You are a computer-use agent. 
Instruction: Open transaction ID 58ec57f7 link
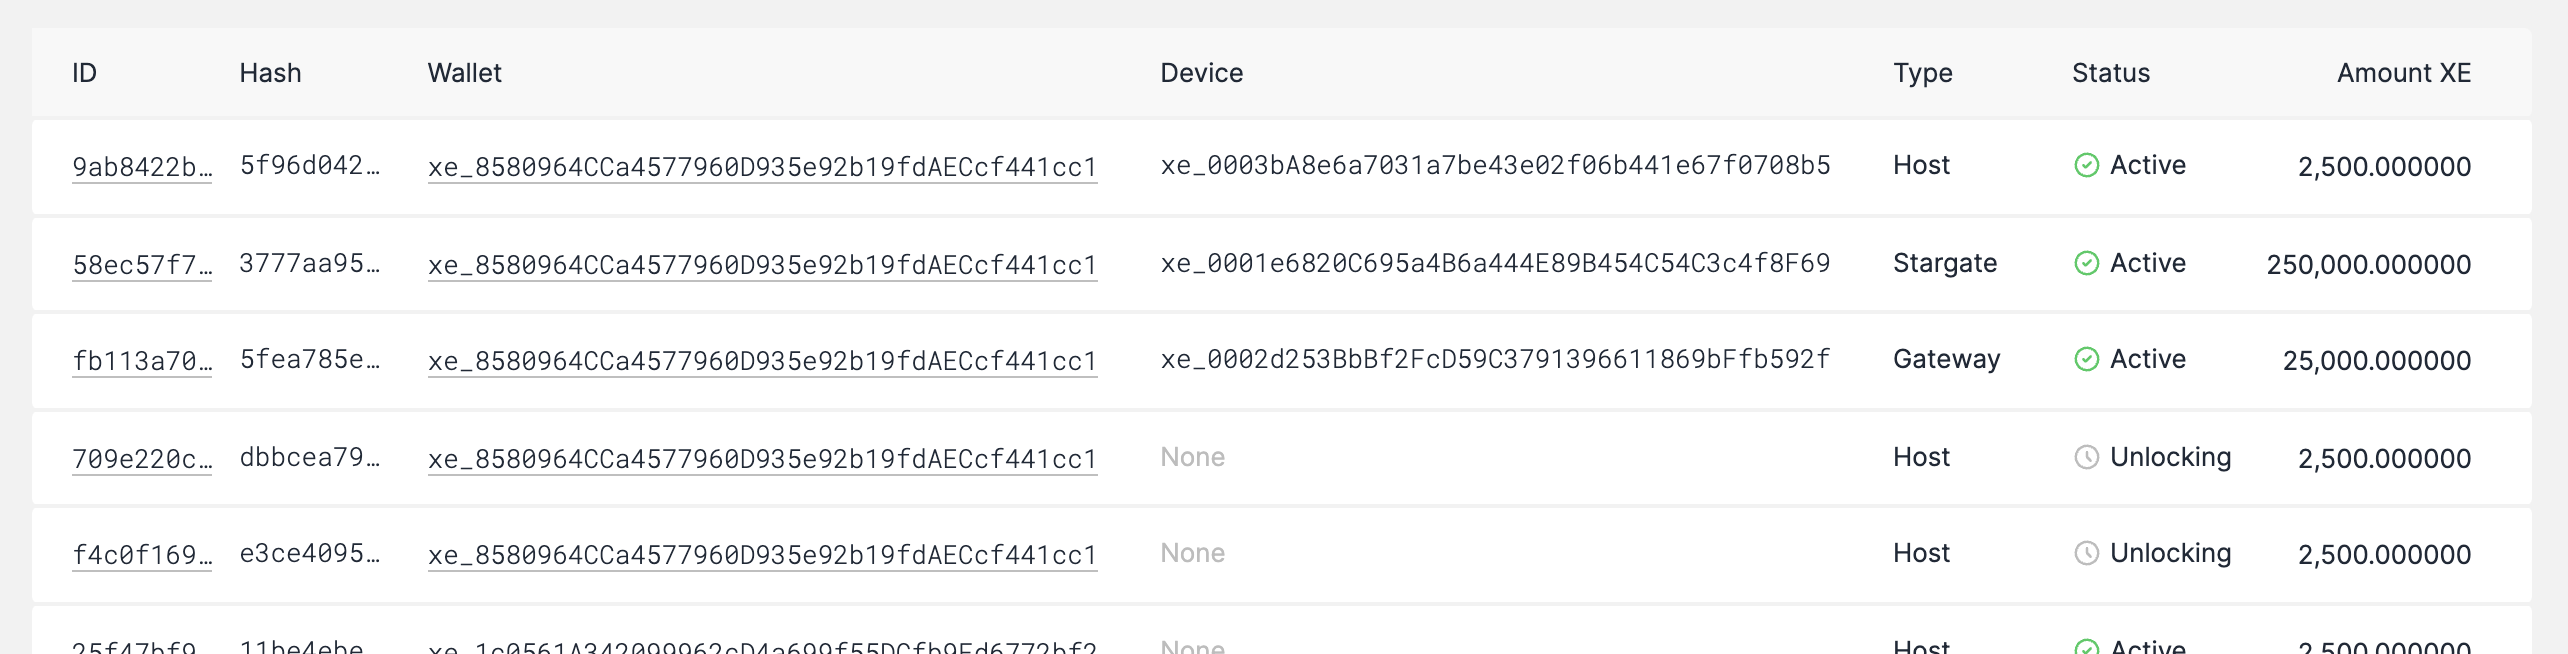(x=142, y=265)
